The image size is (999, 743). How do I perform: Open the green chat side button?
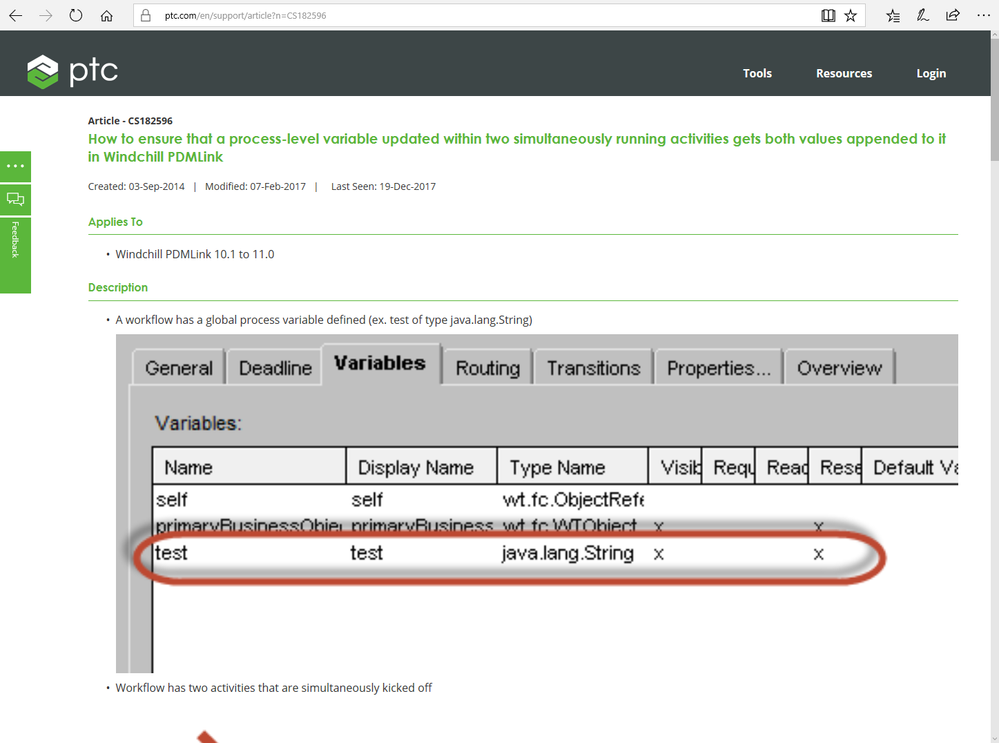pyautogui.click(x=15, y=199)
